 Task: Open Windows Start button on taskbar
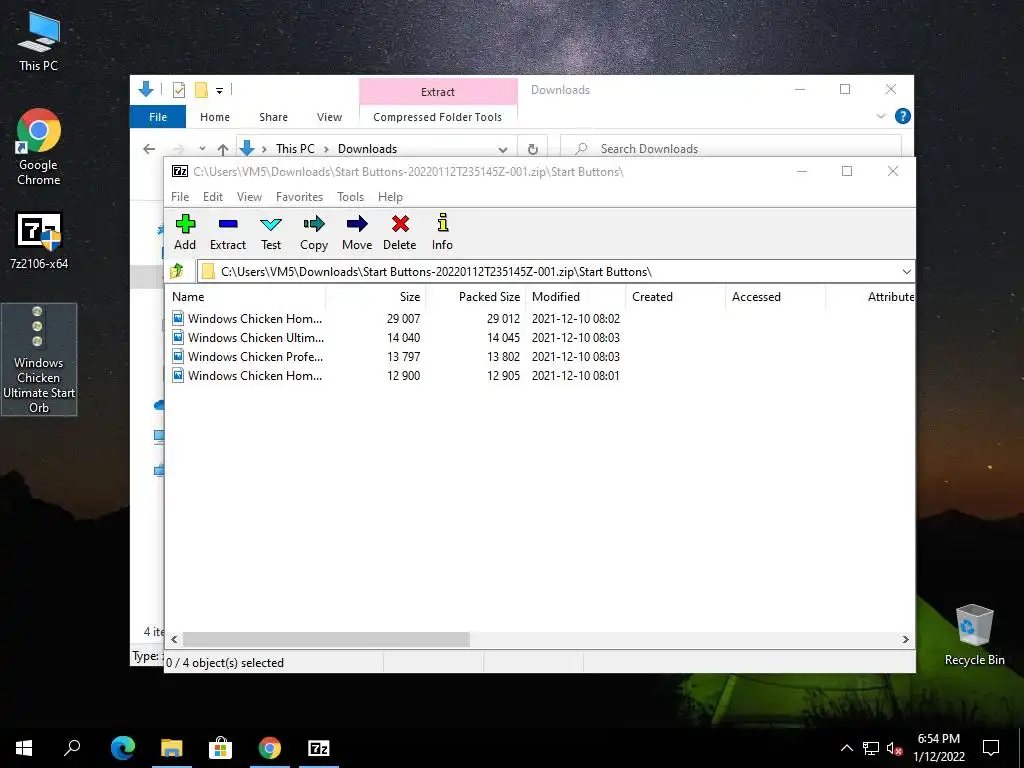(24, 748)
